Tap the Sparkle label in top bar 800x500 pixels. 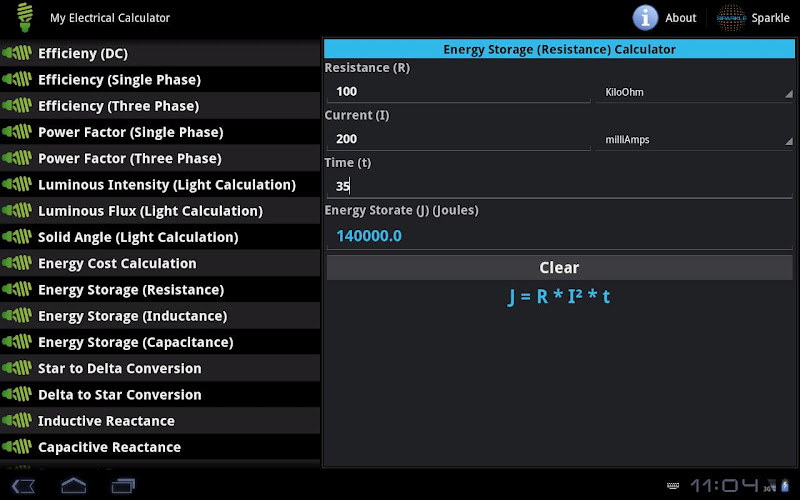[770, 18]
